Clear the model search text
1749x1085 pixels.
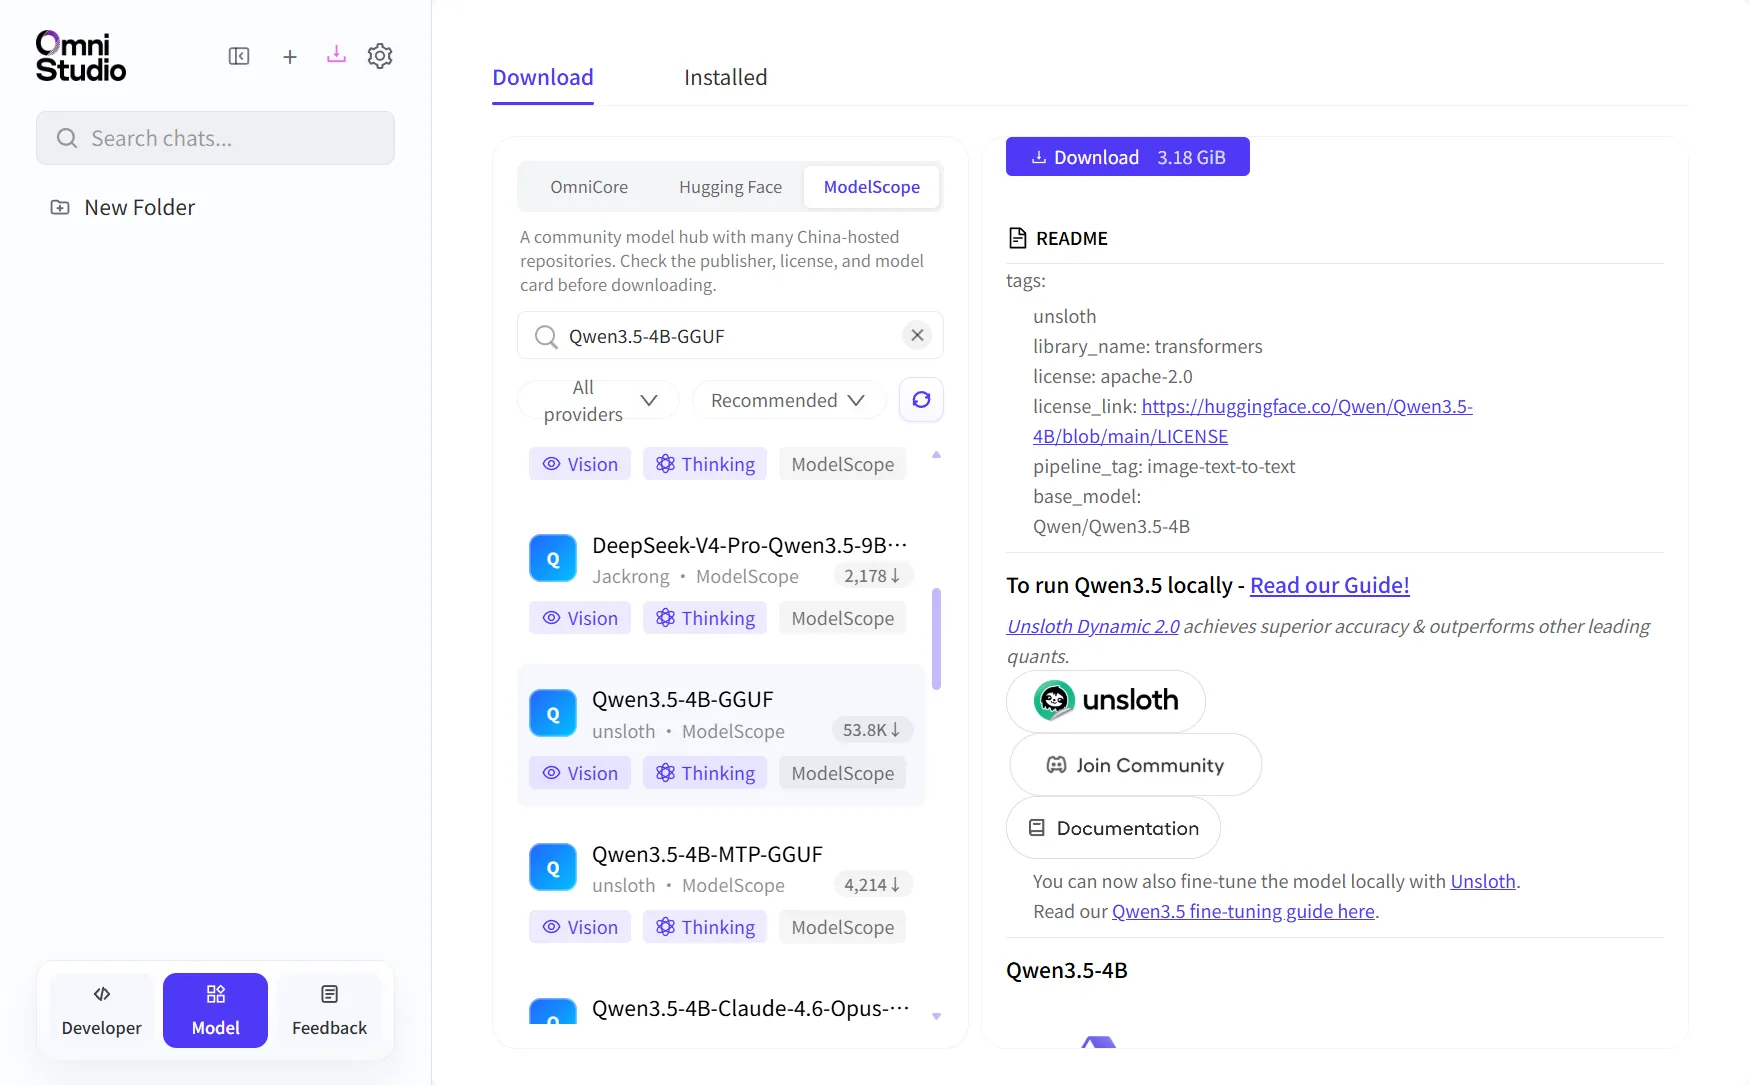[917, 335]
